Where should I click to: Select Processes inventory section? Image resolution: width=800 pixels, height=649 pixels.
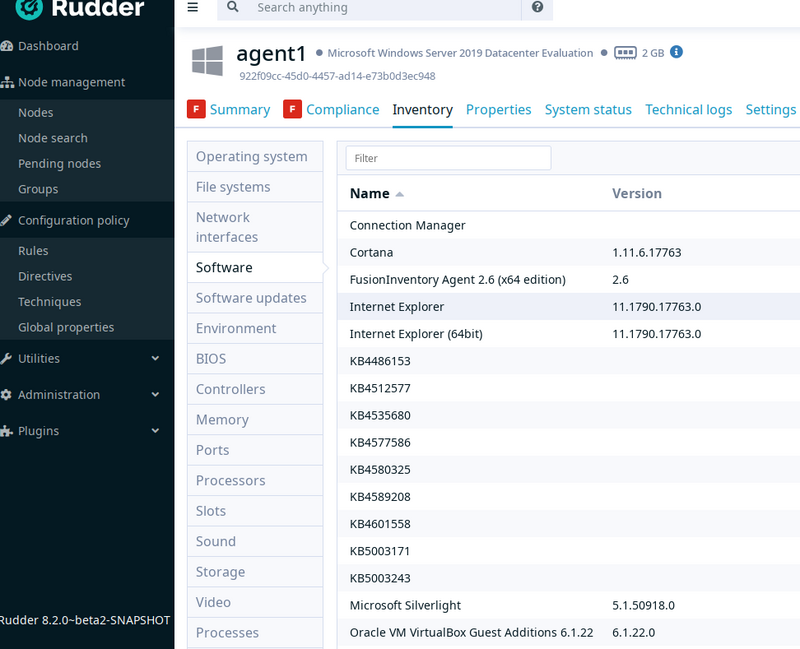click(255, 633)
